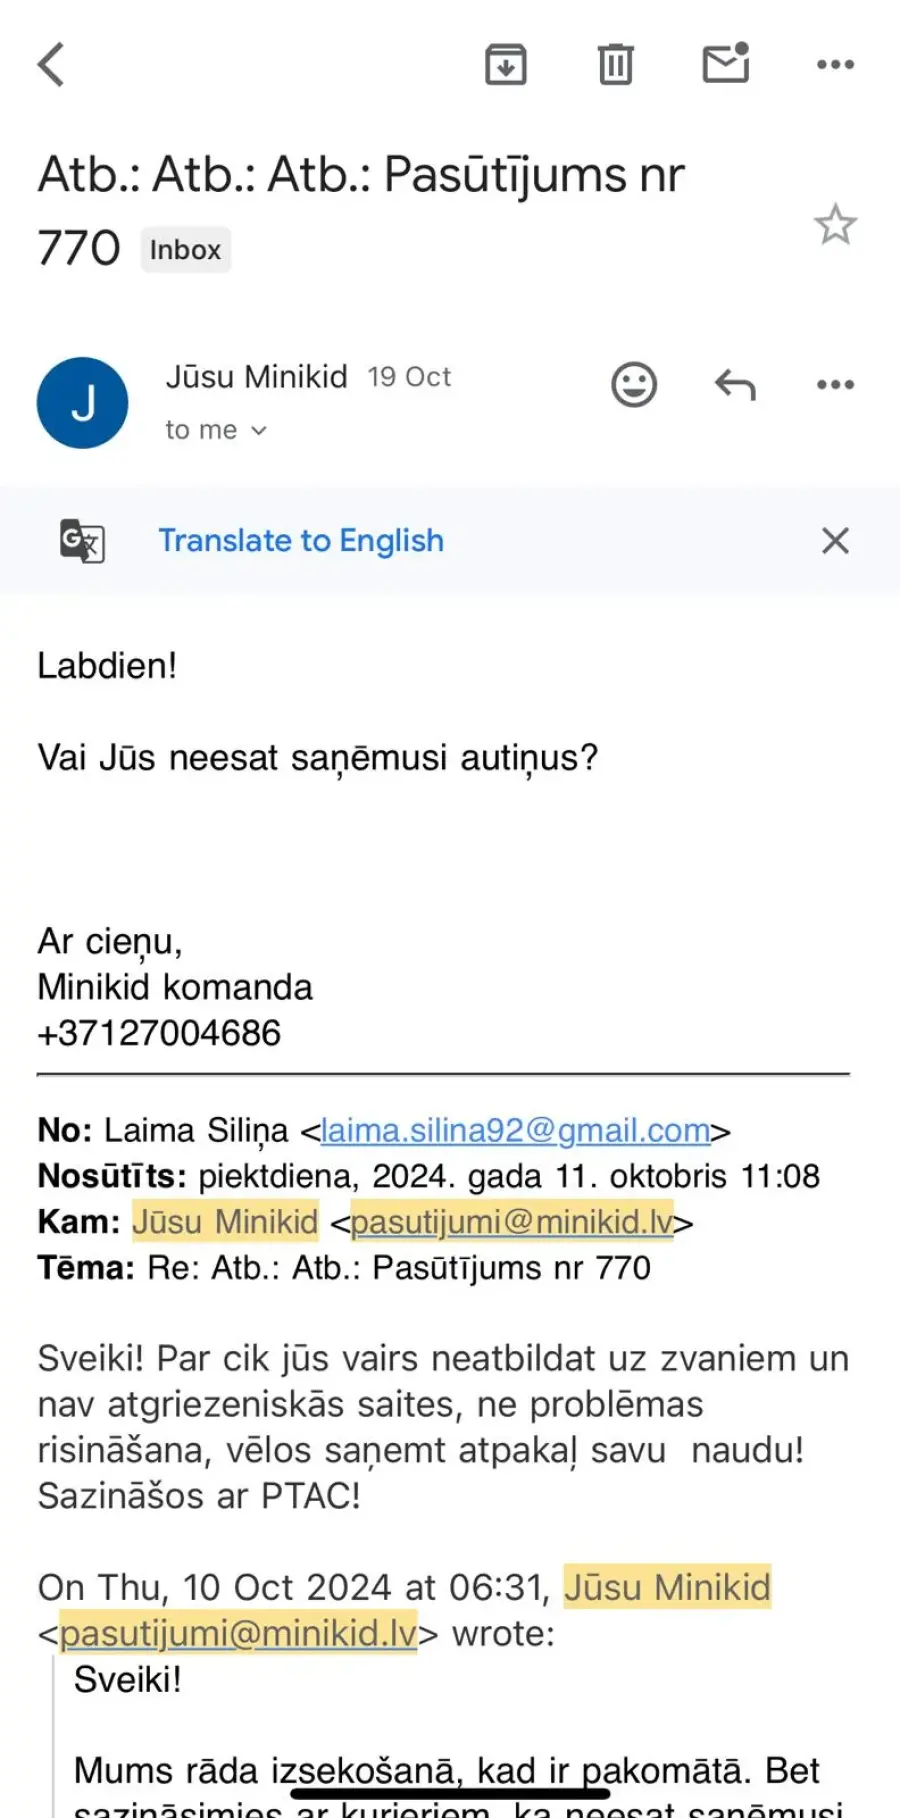Dismiss the translation banner
This screenshot has width=900, height=1818.
(x=835, y=541)
